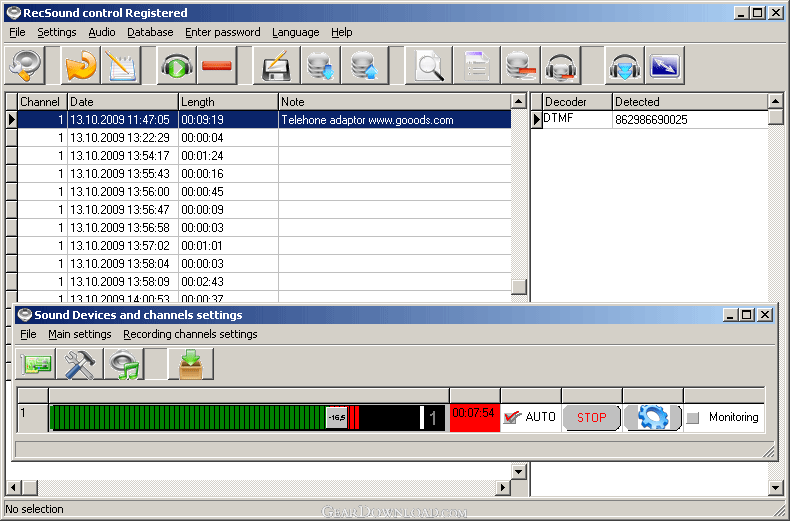Click database upload arrow icon
790x521 pixels.
point(364,65)
